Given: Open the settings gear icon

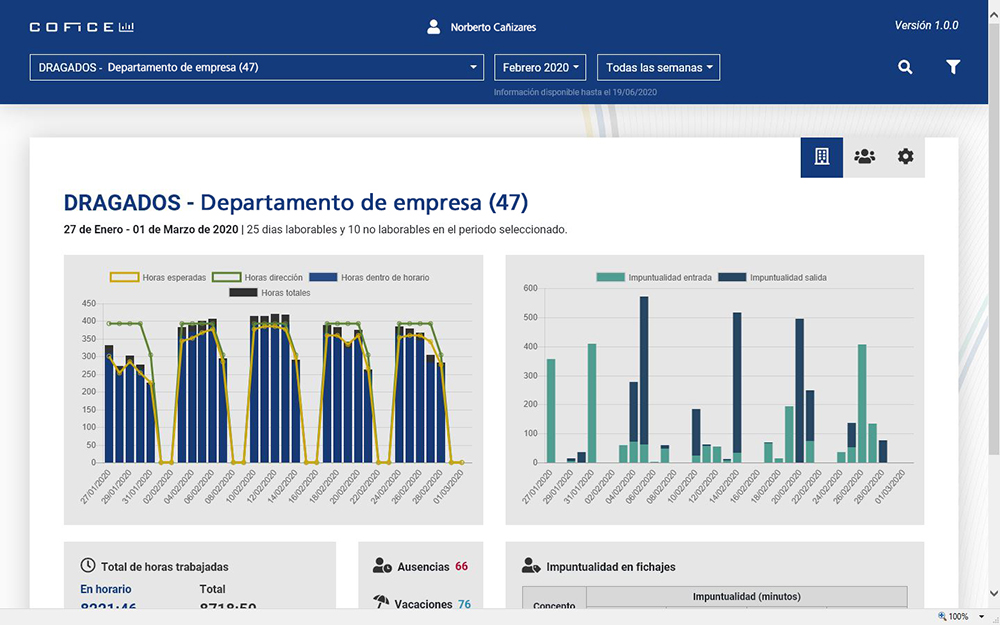Looking at the screenshot, I should pyautogui.click(x=905, y=157).
